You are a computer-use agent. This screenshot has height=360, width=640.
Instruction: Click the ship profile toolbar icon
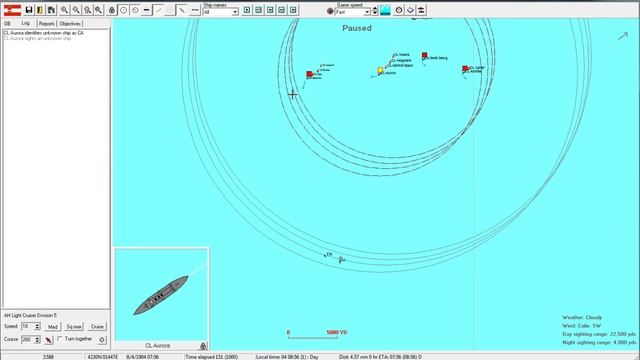pyautogui.click(x=422, y=10)
